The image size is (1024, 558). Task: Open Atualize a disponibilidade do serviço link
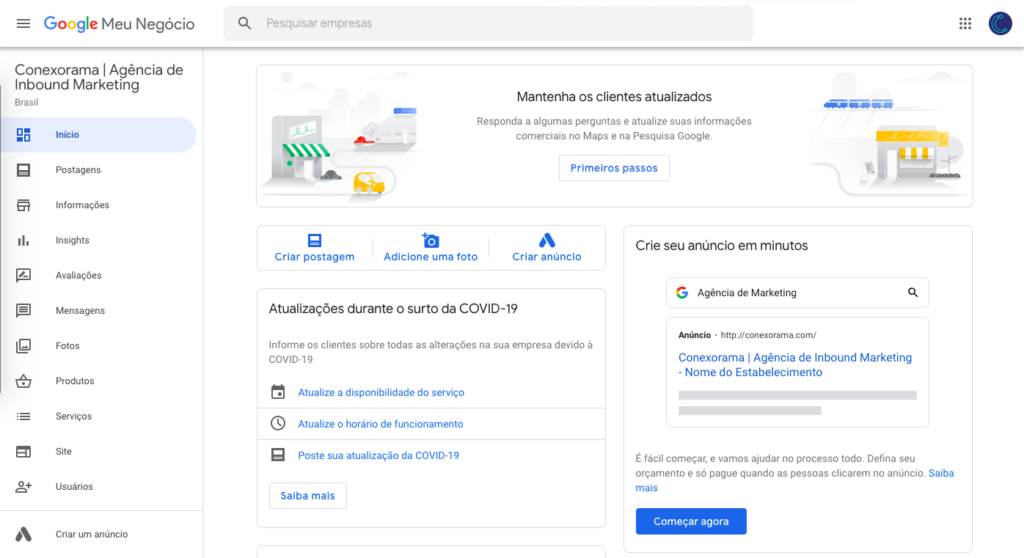(381, 393)
